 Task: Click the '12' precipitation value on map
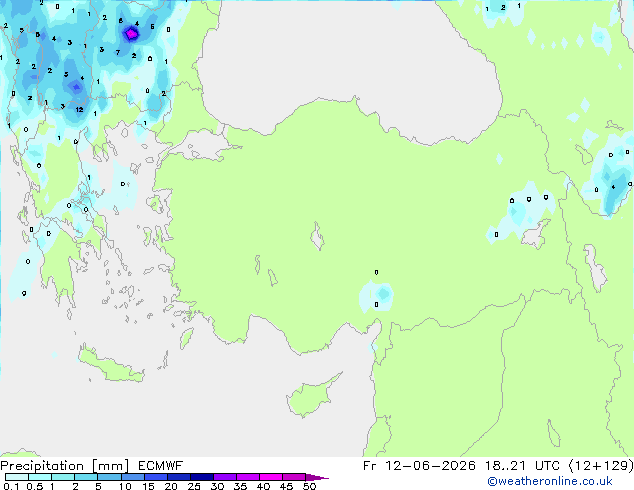[79, 110]
